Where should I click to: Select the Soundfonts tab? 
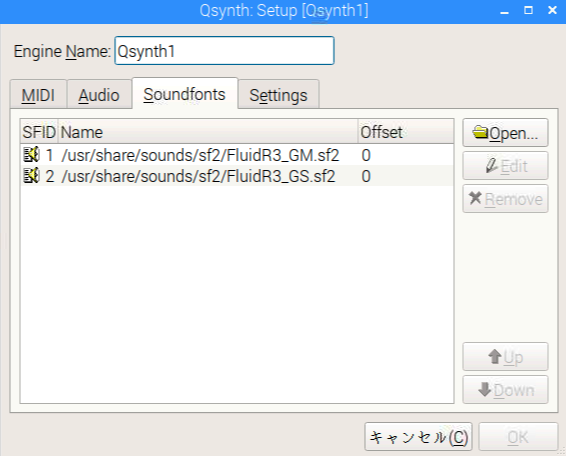tap(185, 94)
